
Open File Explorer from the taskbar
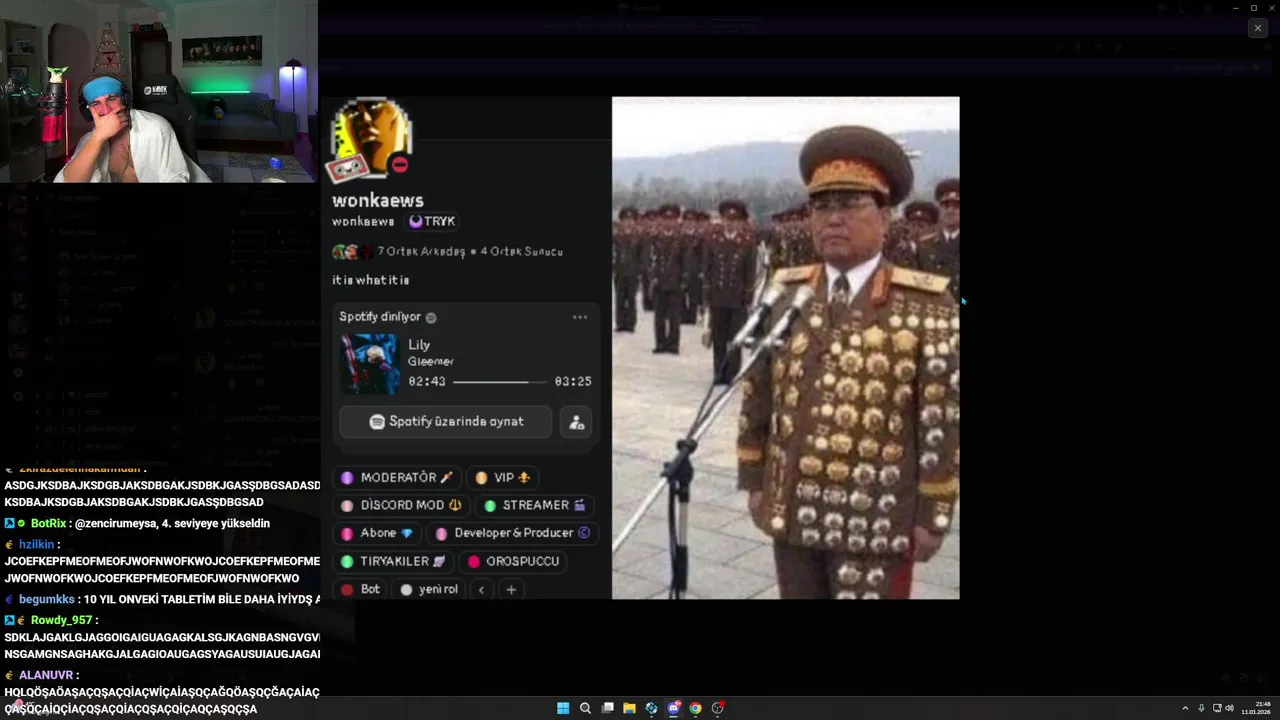tap(629, 708)
